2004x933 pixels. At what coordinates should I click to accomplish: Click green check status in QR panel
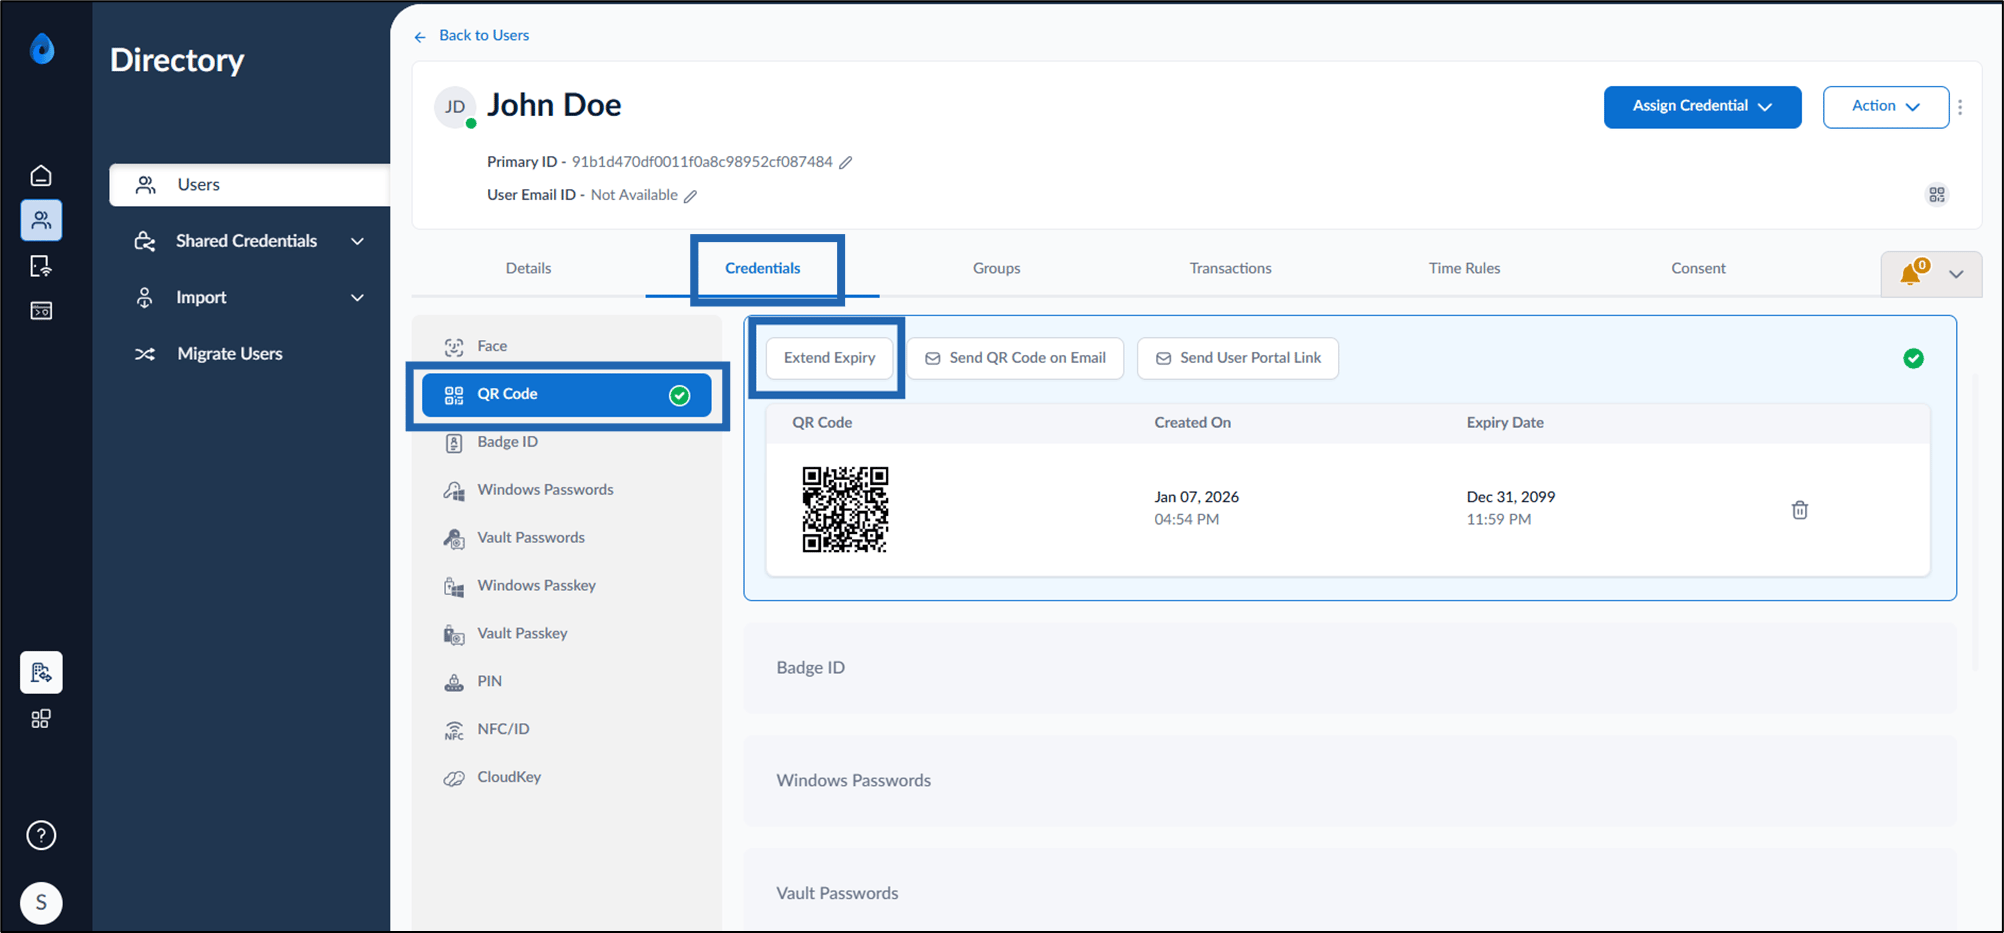tap(1913, 358)
